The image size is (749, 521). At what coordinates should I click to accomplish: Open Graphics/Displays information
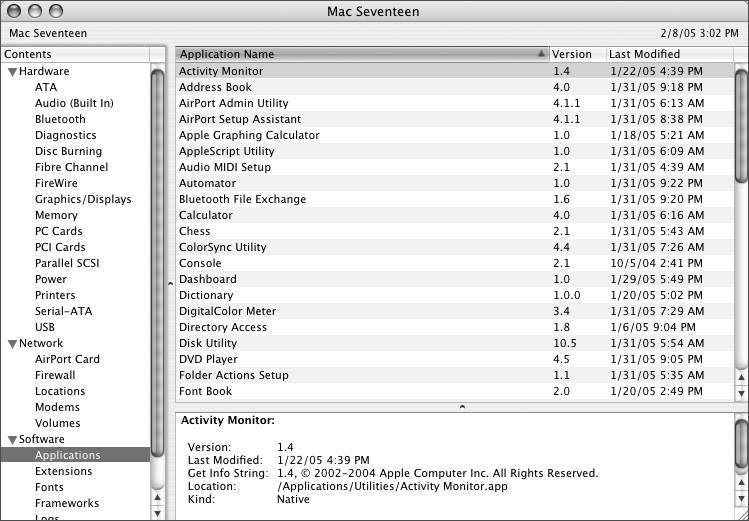point(83,199)
